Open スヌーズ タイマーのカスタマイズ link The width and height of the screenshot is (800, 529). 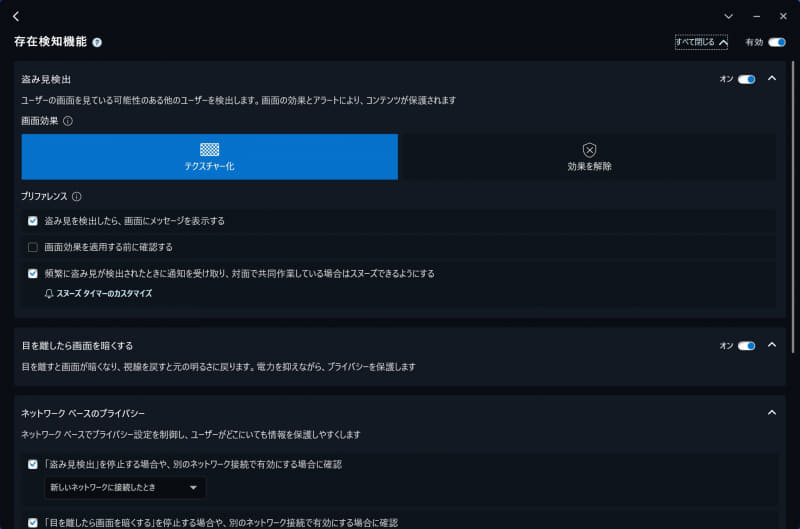tap(104, 293)
